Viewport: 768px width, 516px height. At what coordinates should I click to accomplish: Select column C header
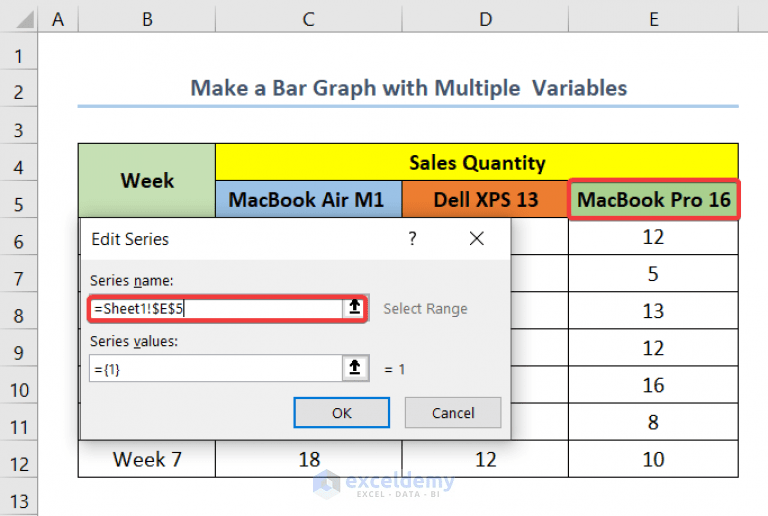point(309,19)
